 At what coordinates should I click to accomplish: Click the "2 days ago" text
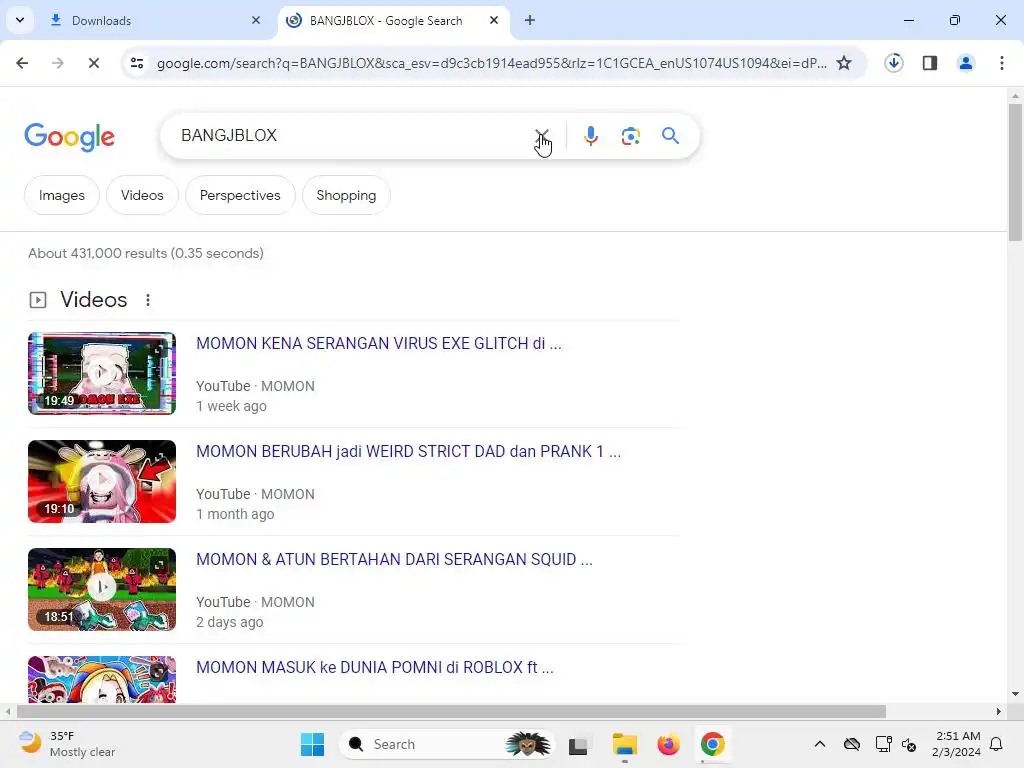tap(229, 622)
